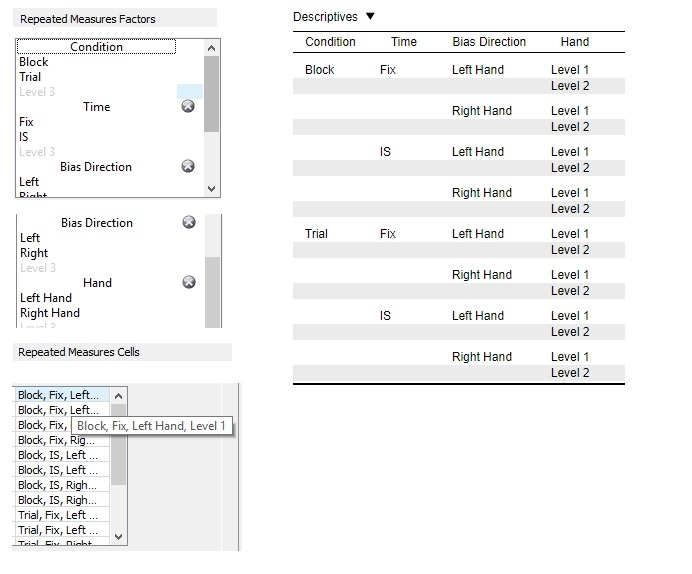Click the lower factors list scrollbar thumb

(x=213, y=292)
